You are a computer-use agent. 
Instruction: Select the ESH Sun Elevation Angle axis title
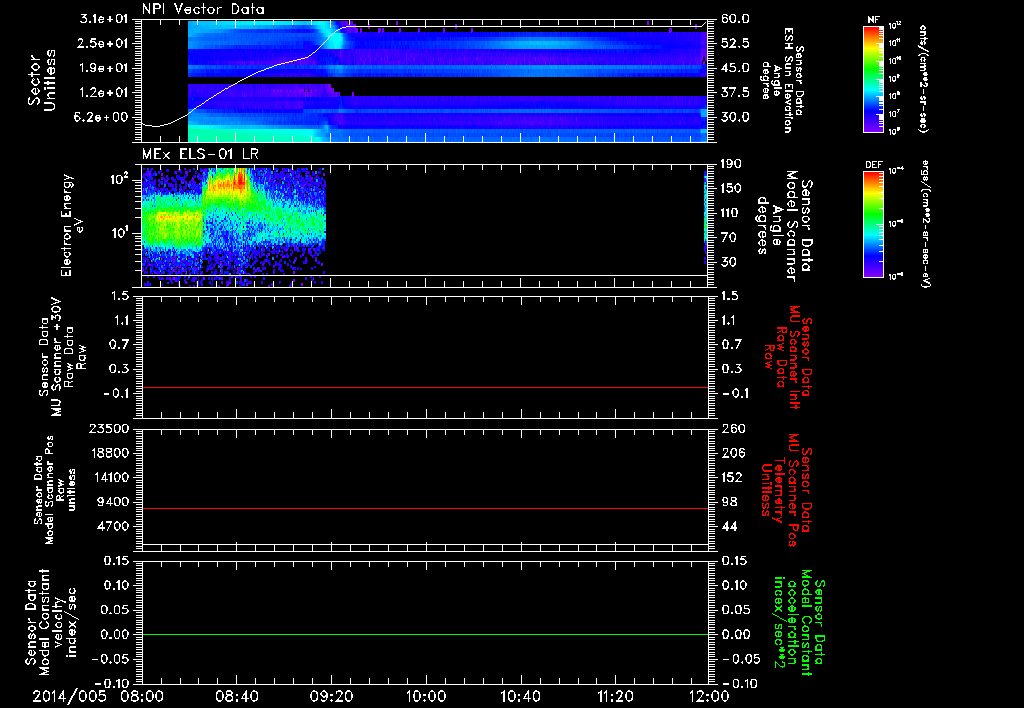coord(782,80)
